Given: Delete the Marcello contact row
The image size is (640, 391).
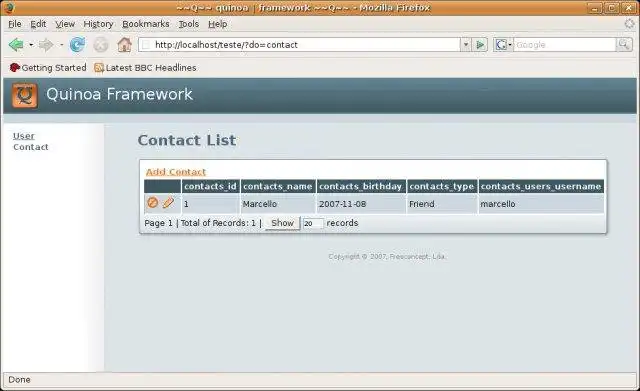Looking at the screenshot, I should pos(153,202).
